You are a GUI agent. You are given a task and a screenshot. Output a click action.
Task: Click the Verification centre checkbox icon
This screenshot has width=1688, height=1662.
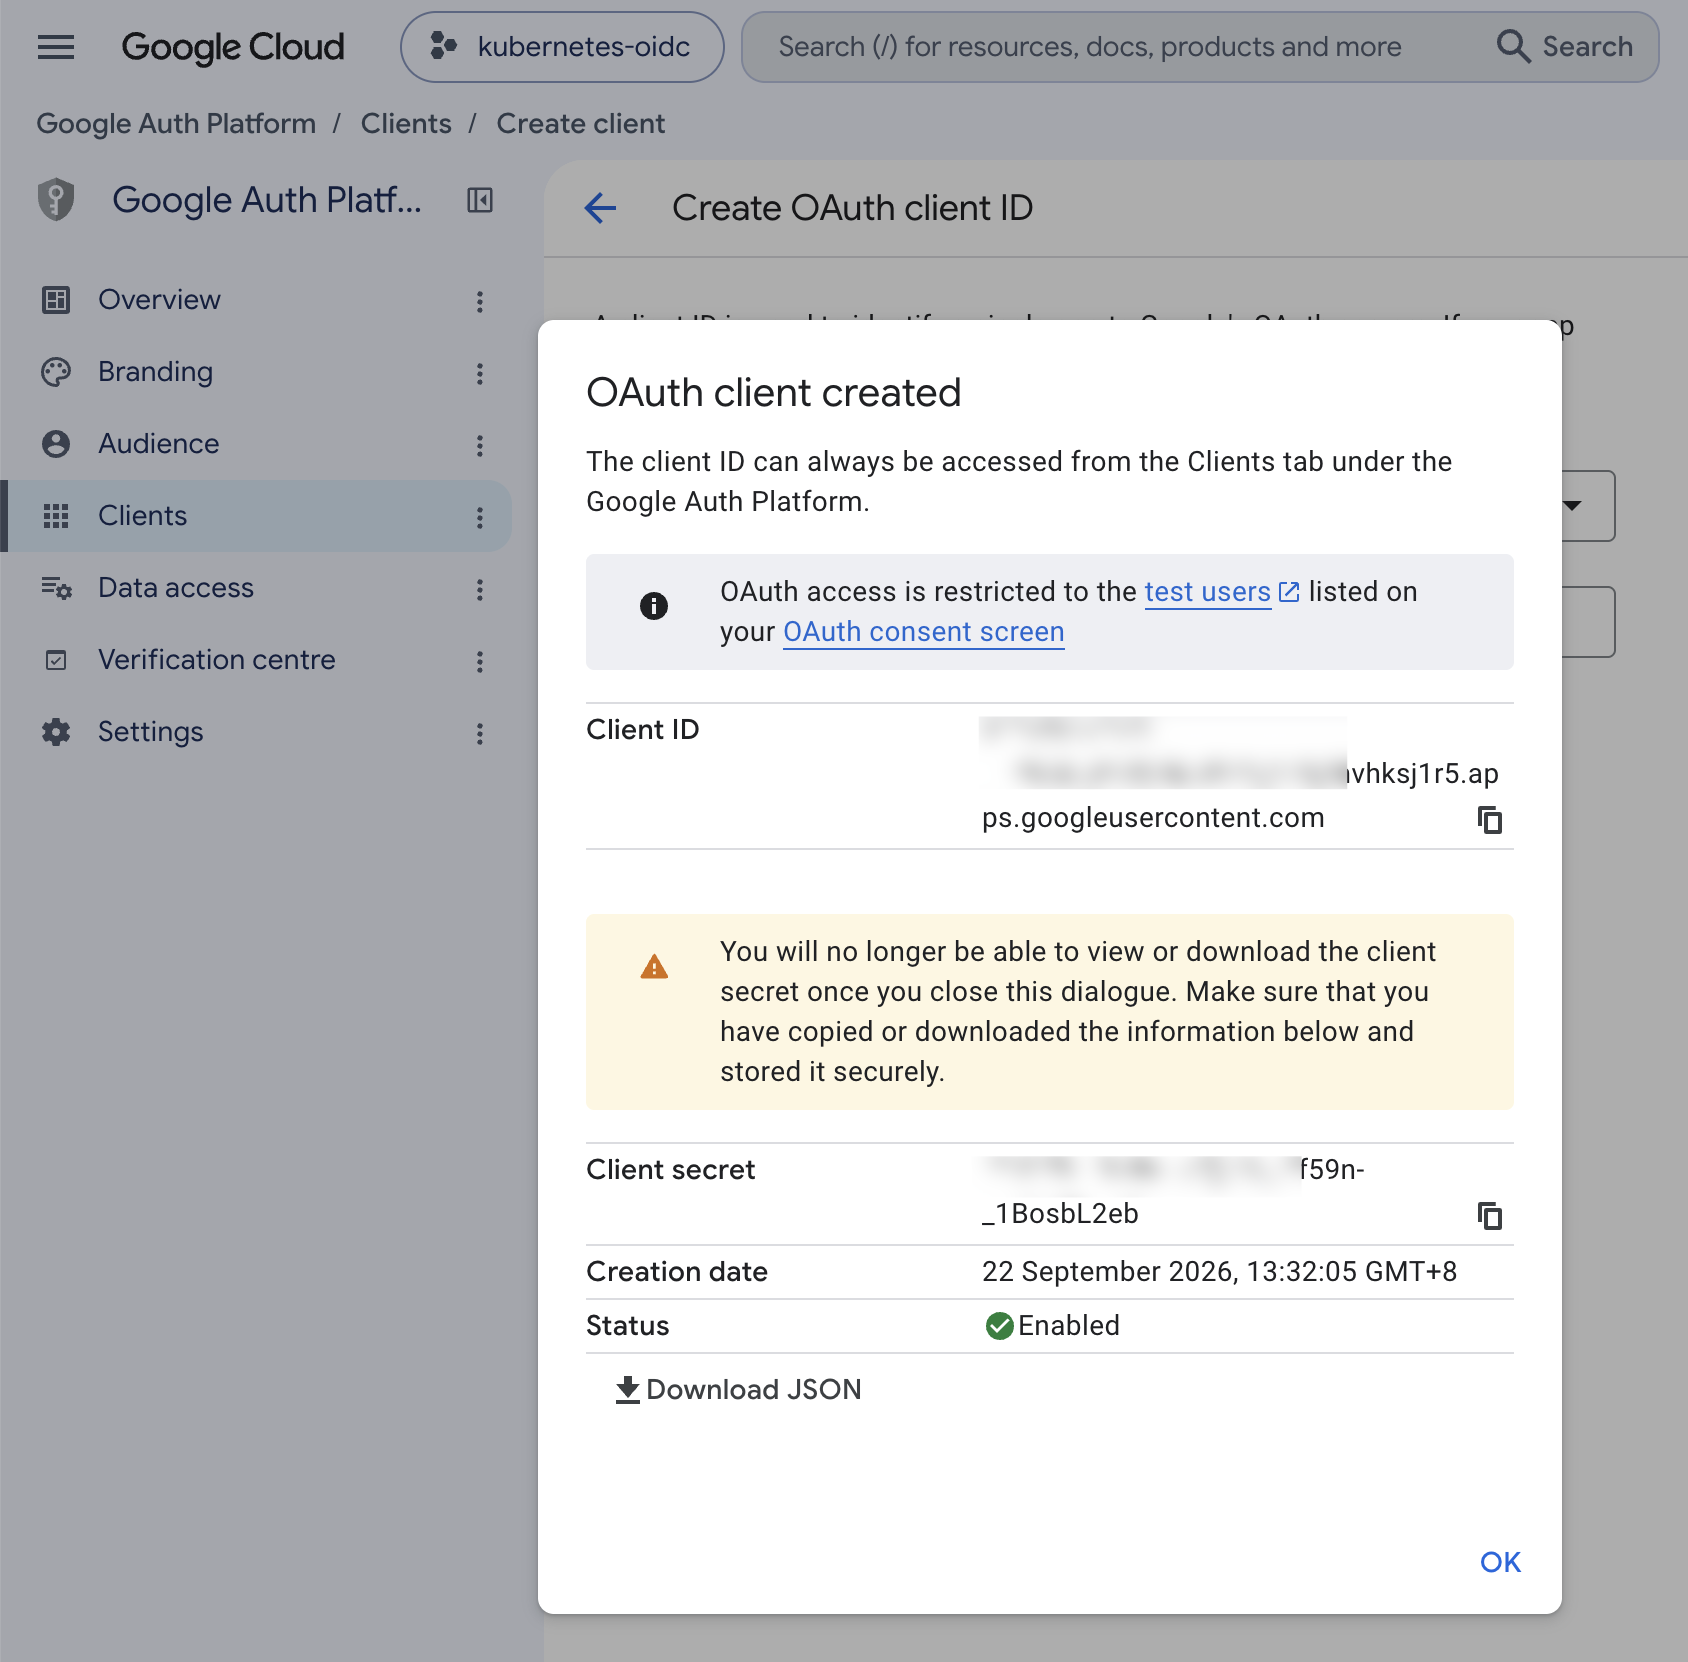(x=56, y=660)
